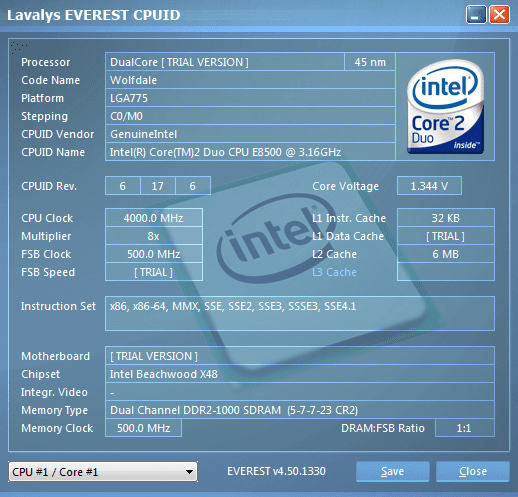This screenshot has height=497, width=518.
Task: Click the Memory Clock '500.0 MHz' value
Action: pos(143,428)
